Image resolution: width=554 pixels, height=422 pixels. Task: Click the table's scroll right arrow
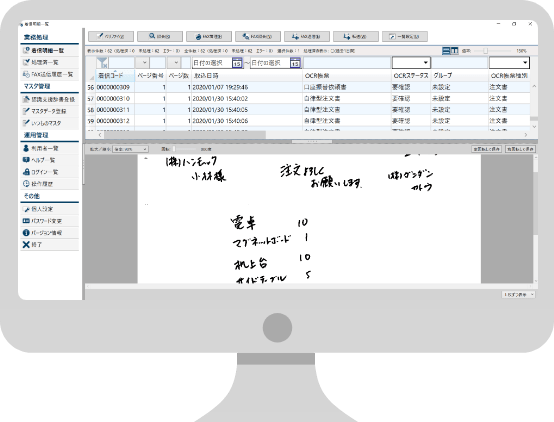coord(525,135)
